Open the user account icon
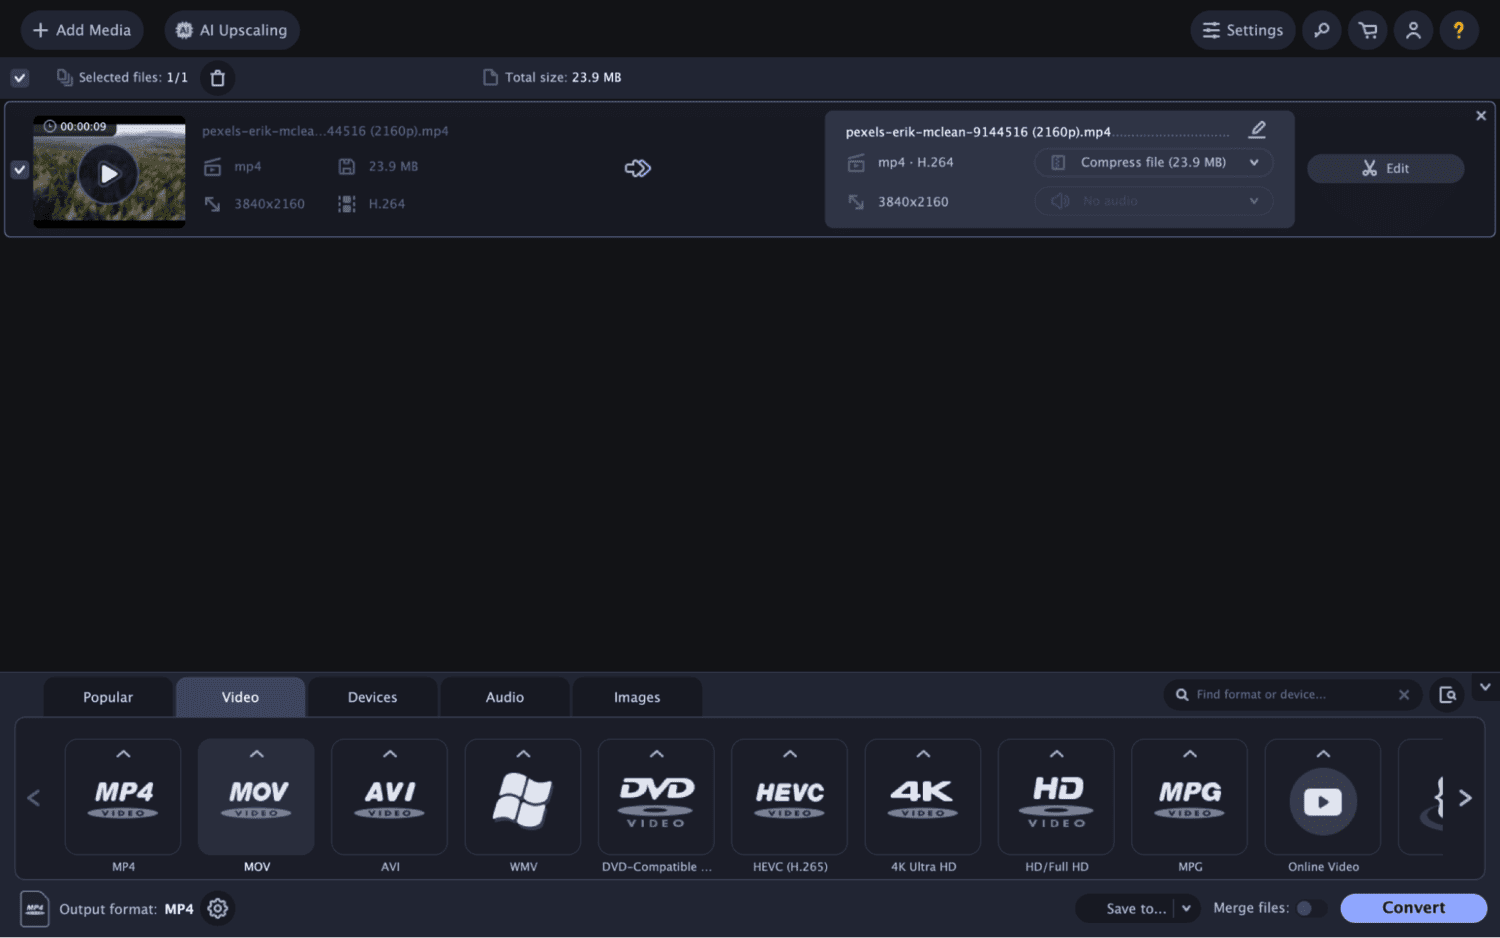The width and height of the screenshot is (1500, 938). pos(1413,30)
